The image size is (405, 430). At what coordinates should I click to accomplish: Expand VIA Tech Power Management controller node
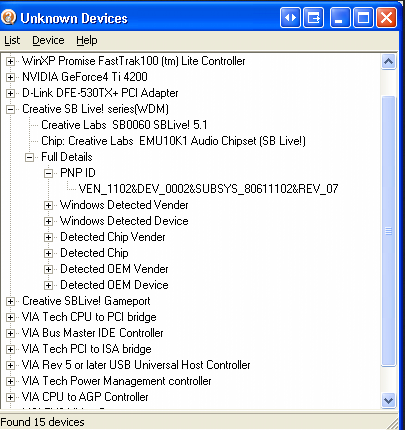(x=10, y=381)
